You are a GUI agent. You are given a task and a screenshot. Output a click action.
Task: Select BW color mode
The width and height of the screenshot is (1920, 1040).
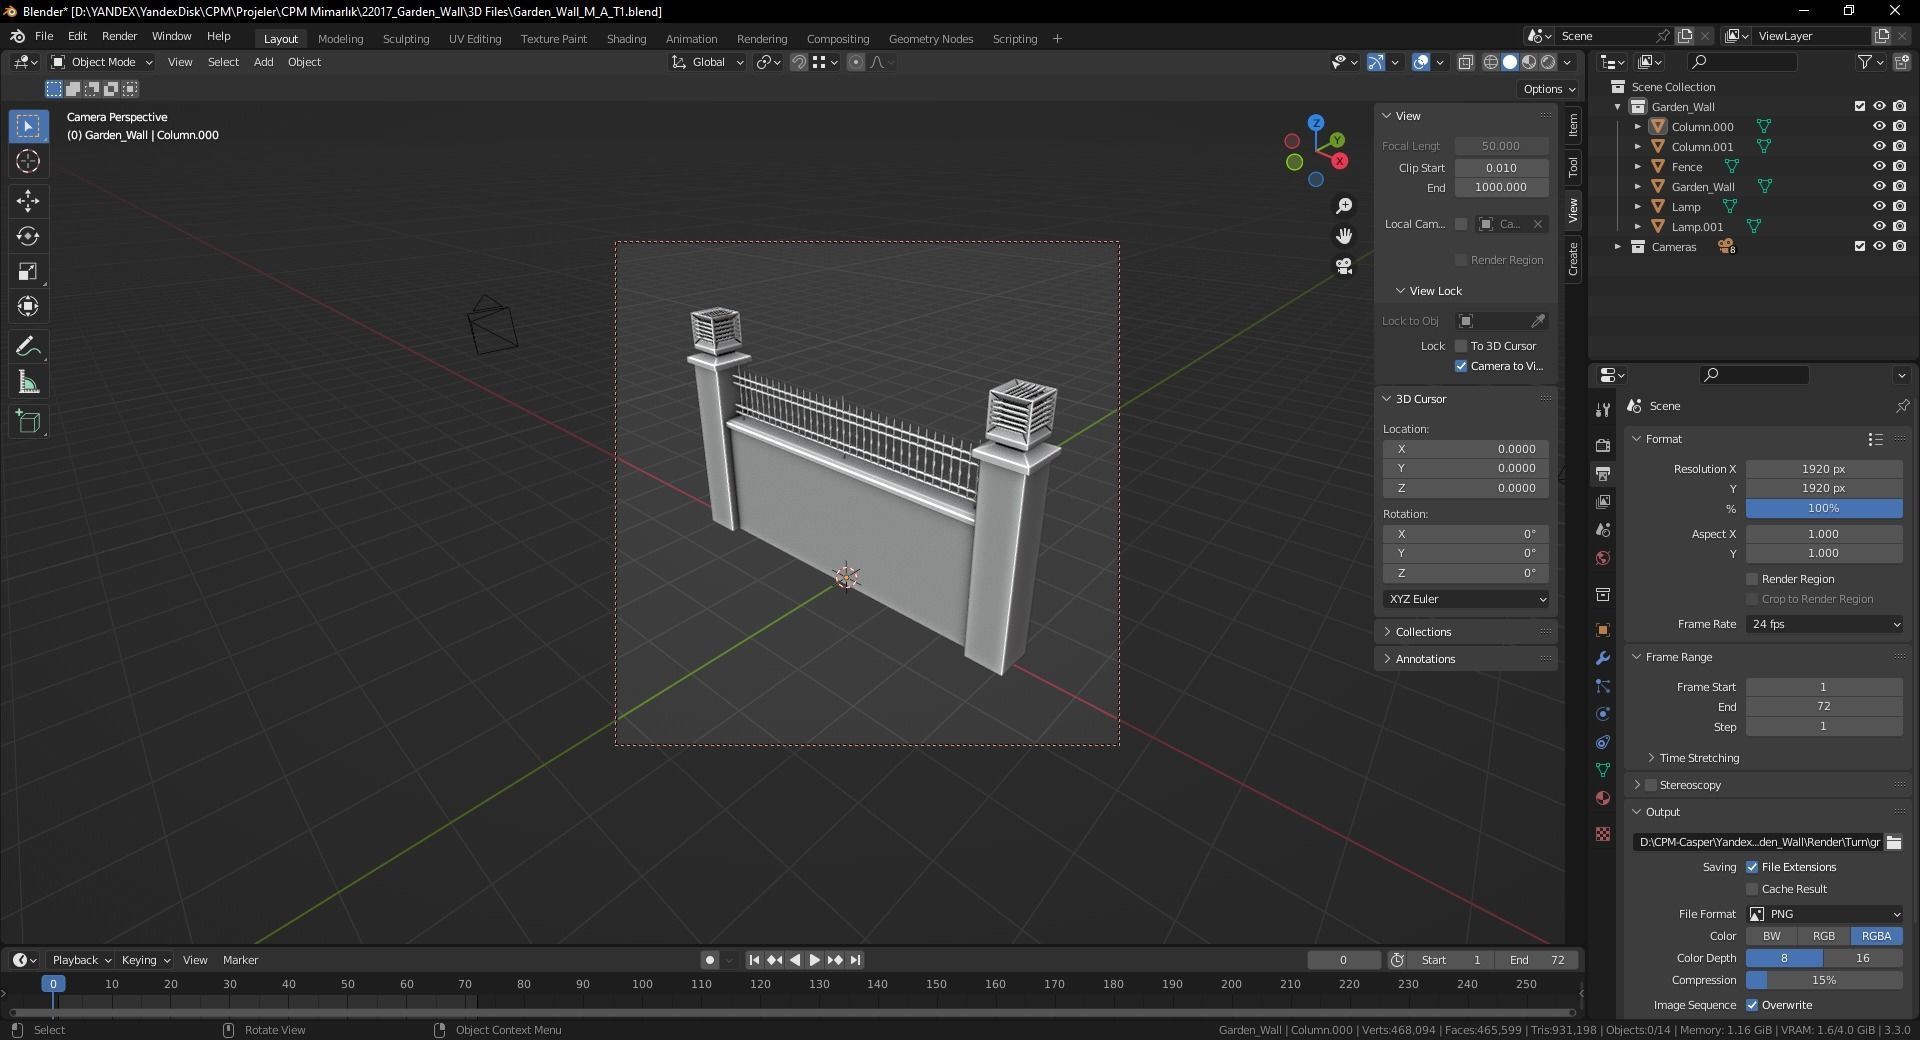(x=1772, y=936)
